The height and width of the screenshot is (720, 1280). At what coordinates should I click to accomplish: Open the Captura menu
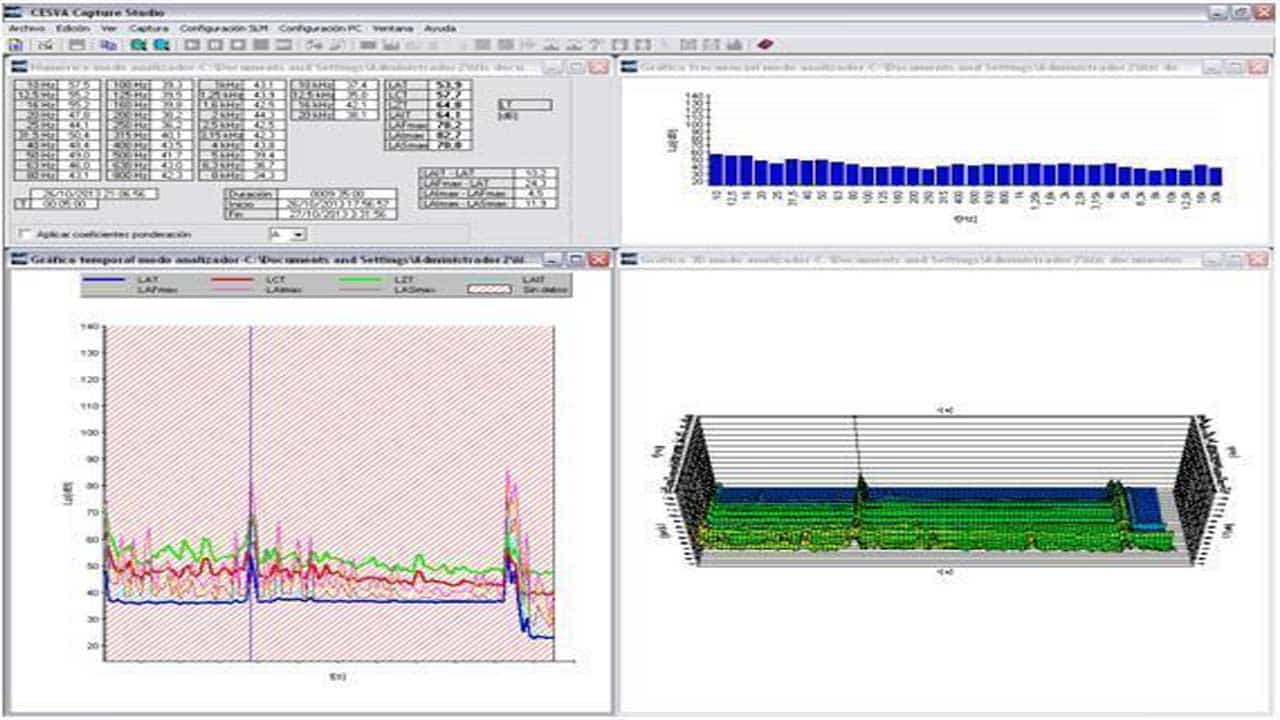(148, 28)
